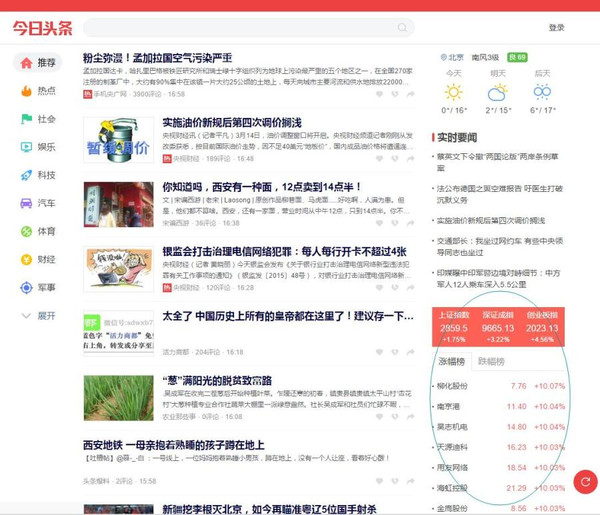The image size is (600, 515).
Task: Open 热点 flame icon in sidebar
Action: pyautogui.click(x=26, y=91)
